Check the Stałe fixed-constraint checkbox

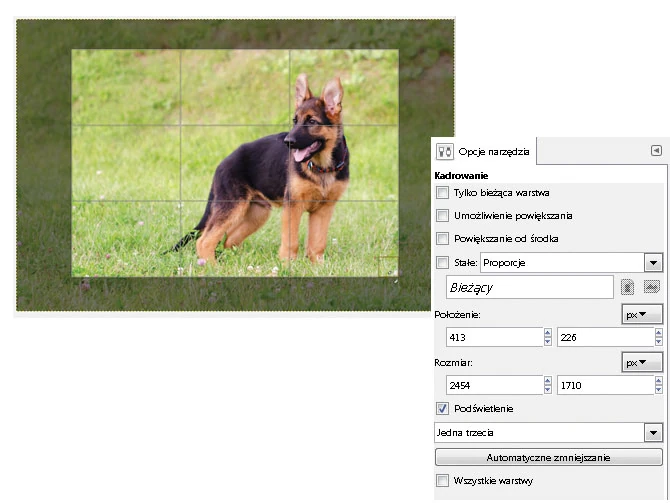point(442,262)
